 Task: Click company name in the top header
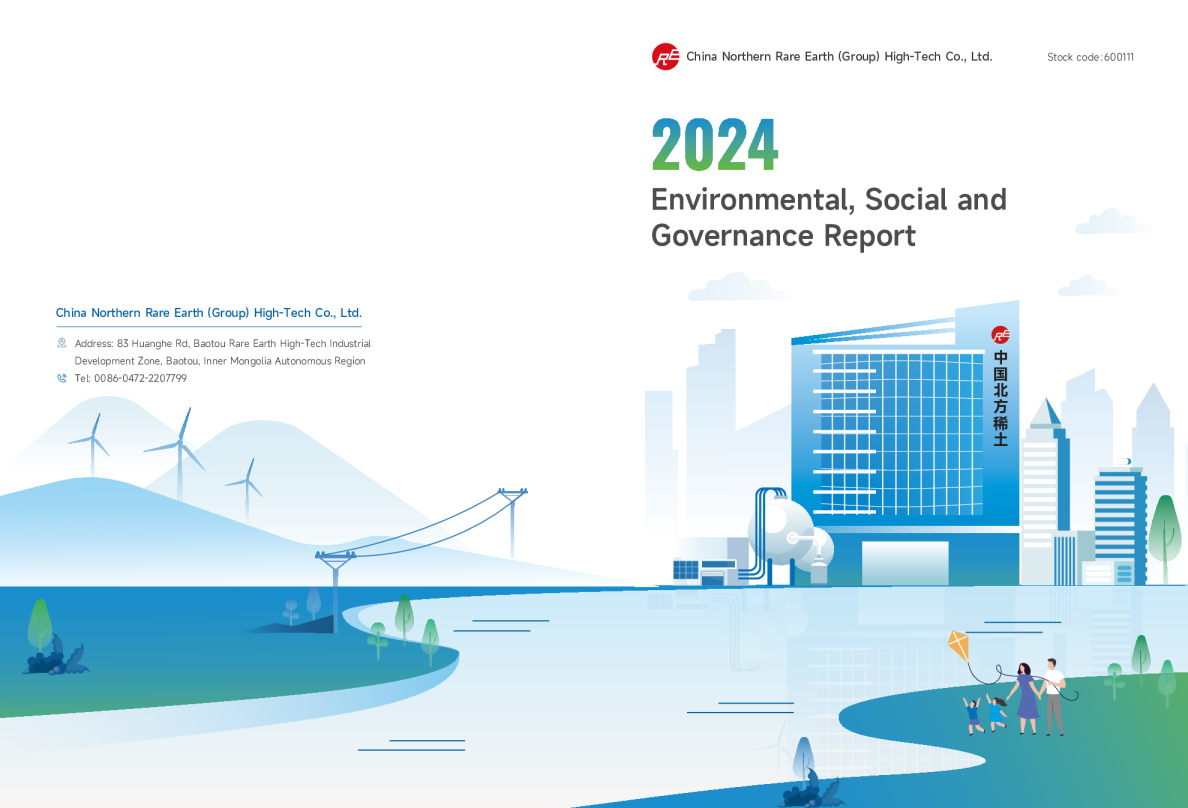[838, 57]
